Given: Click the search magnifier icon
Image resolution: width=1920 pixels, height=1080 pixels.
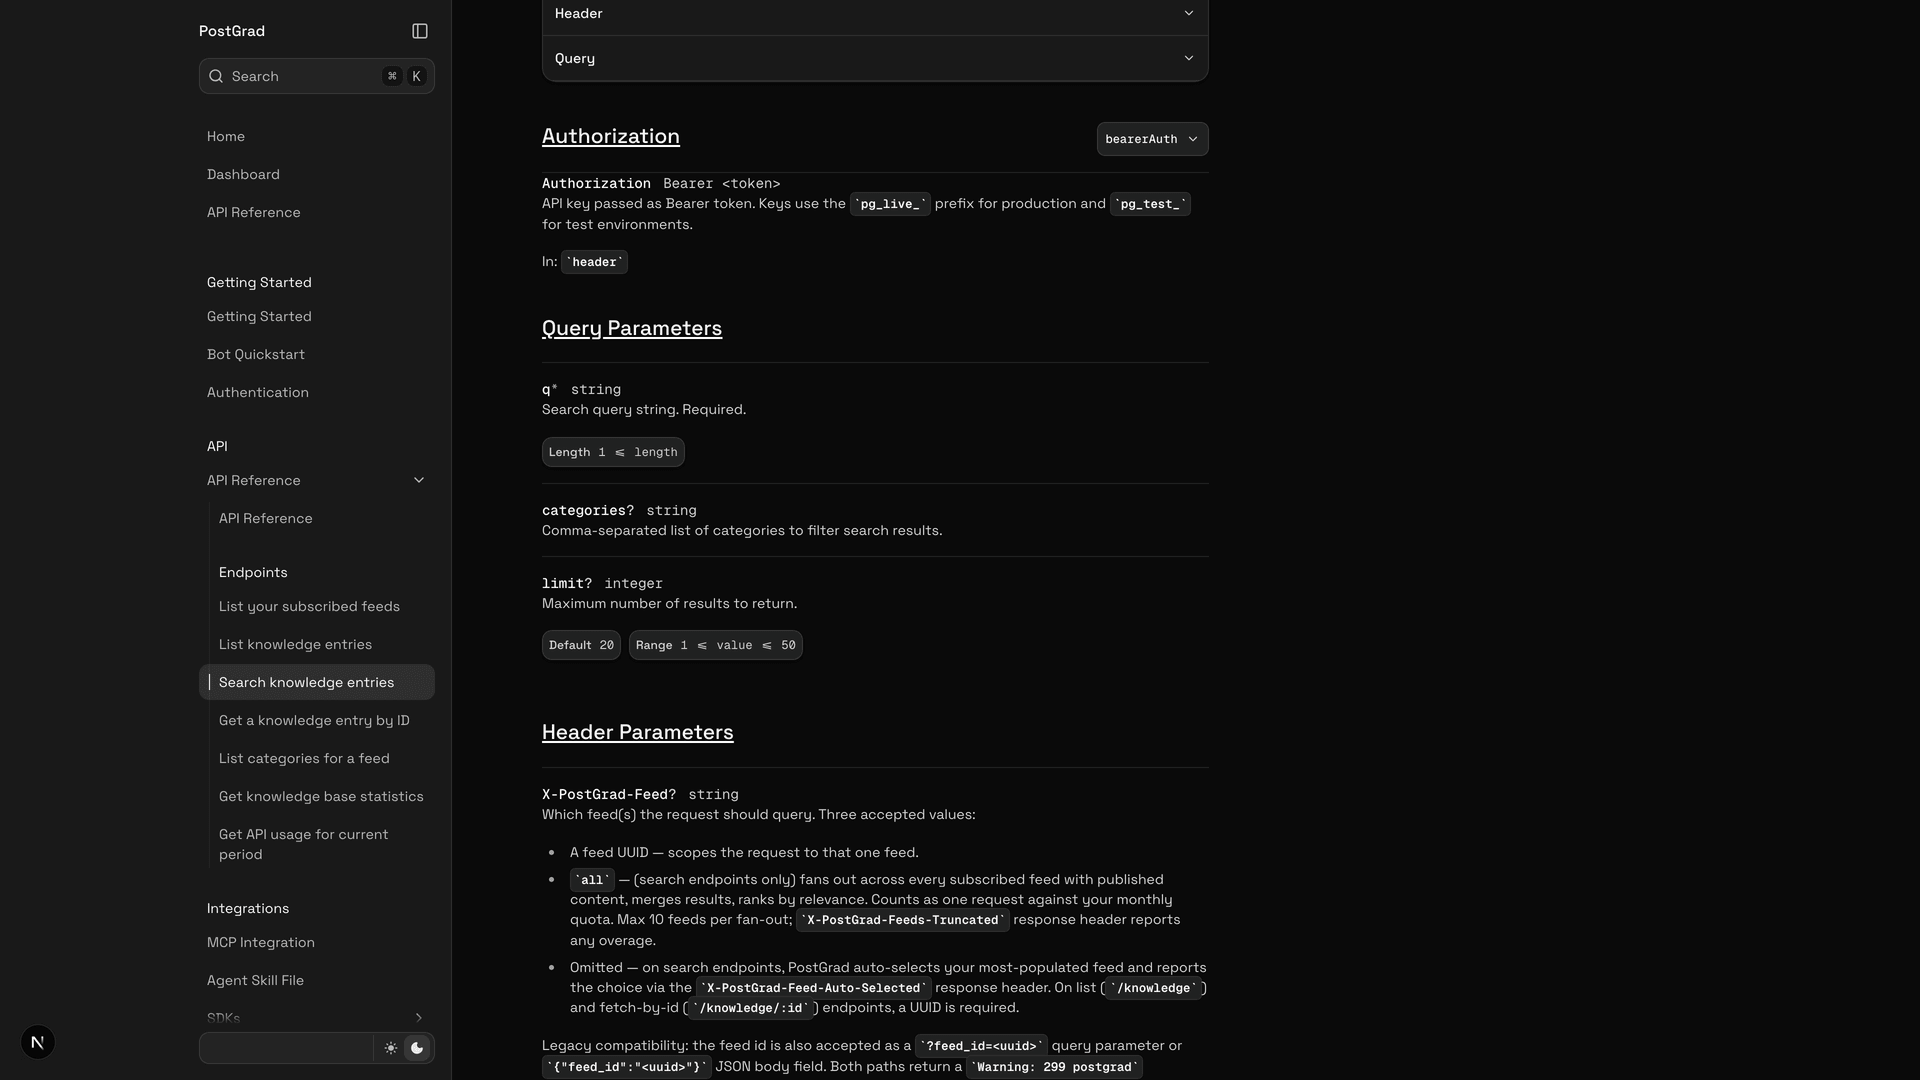Looking at the screenshot, I should (x=216, y=76).
